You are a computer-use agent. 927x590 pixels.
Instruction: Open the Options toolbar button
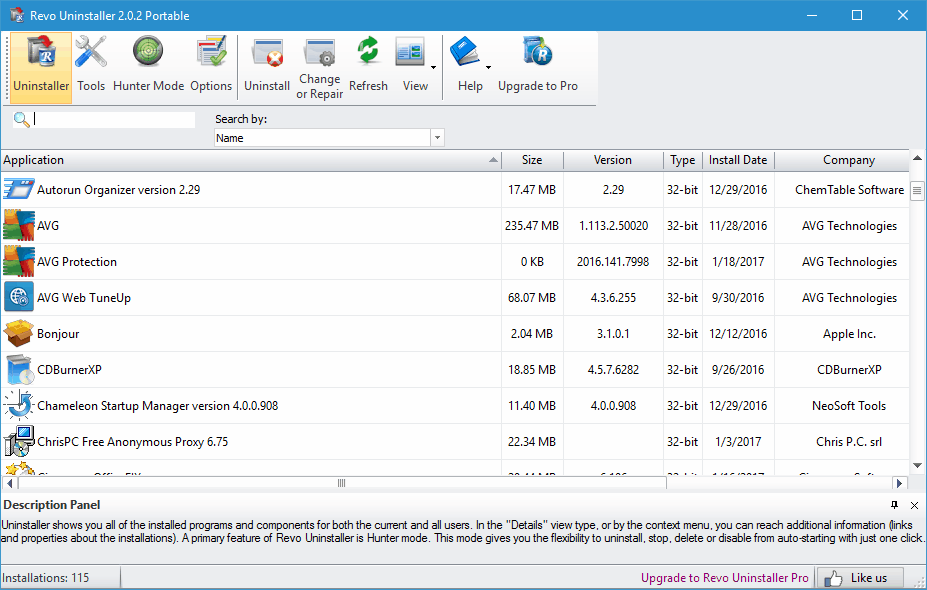(211, 64)
